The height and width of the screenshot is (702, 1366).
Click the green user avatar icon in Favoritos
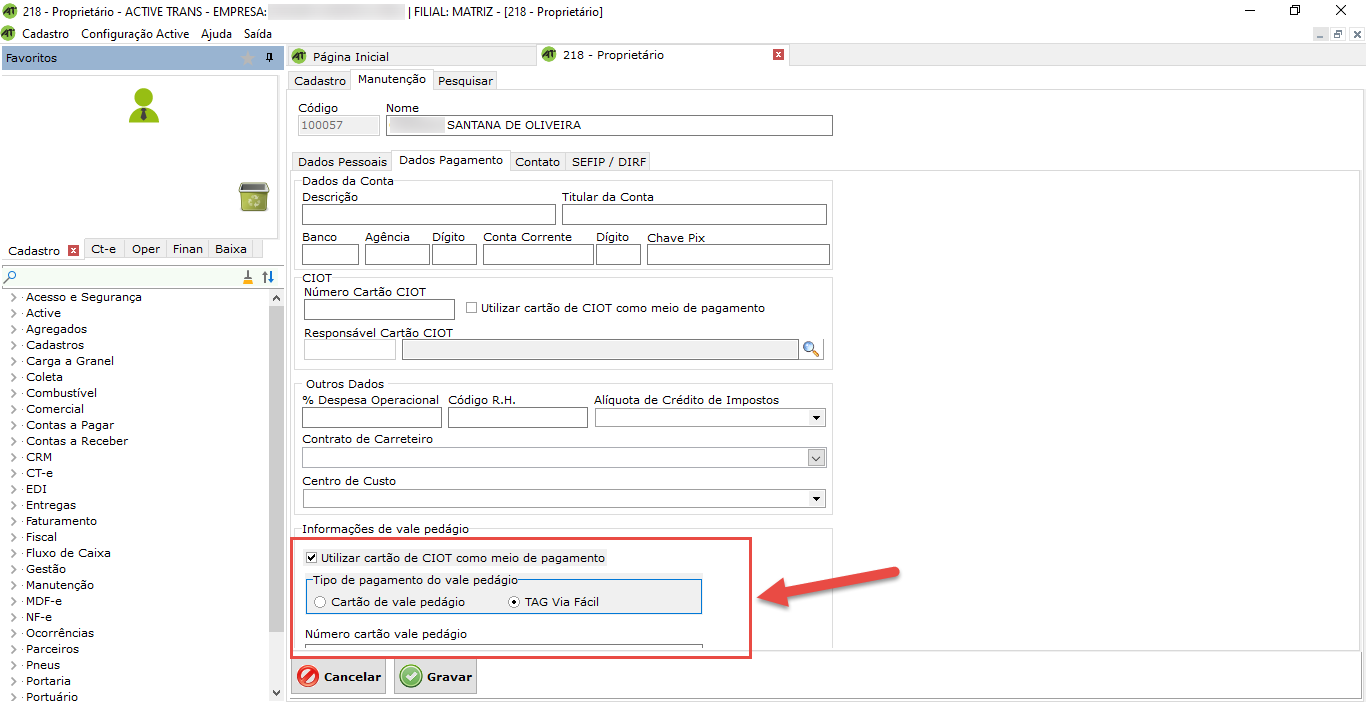[x=144, y=105]
